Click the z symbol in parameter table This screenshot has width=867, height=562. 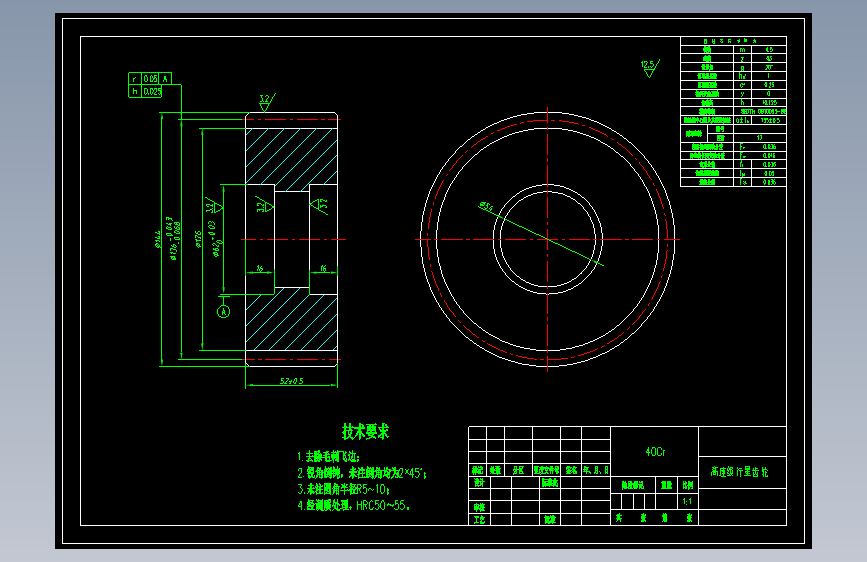[742, 59]
